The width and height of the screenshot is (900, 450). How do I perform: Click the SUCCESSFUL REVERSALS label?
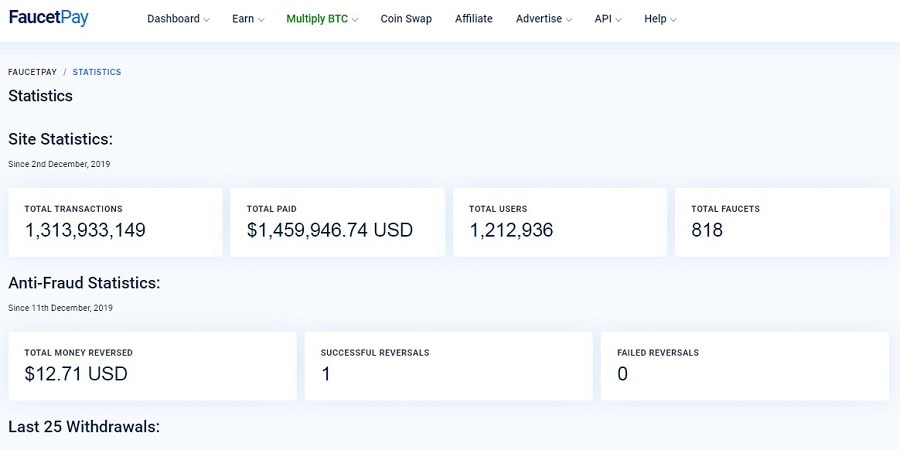pos(375,352)
